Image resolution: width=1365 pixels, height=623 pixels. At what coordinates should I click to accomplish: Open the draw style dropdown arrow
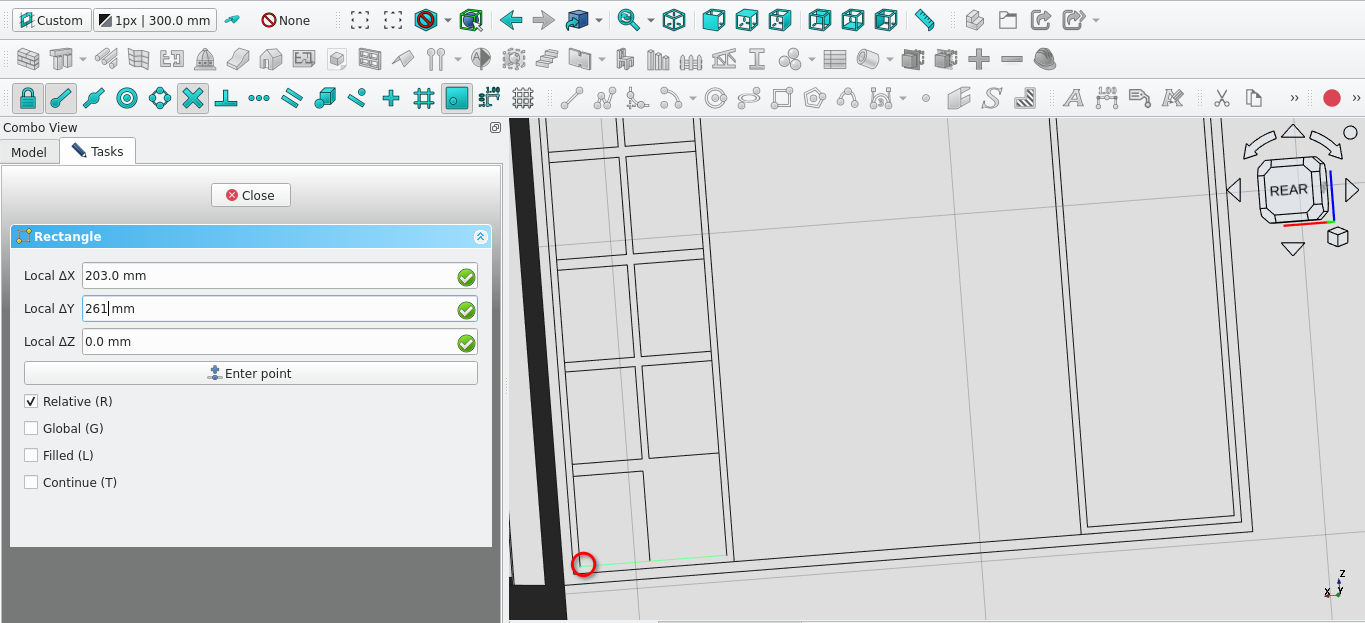click(447, 21)
